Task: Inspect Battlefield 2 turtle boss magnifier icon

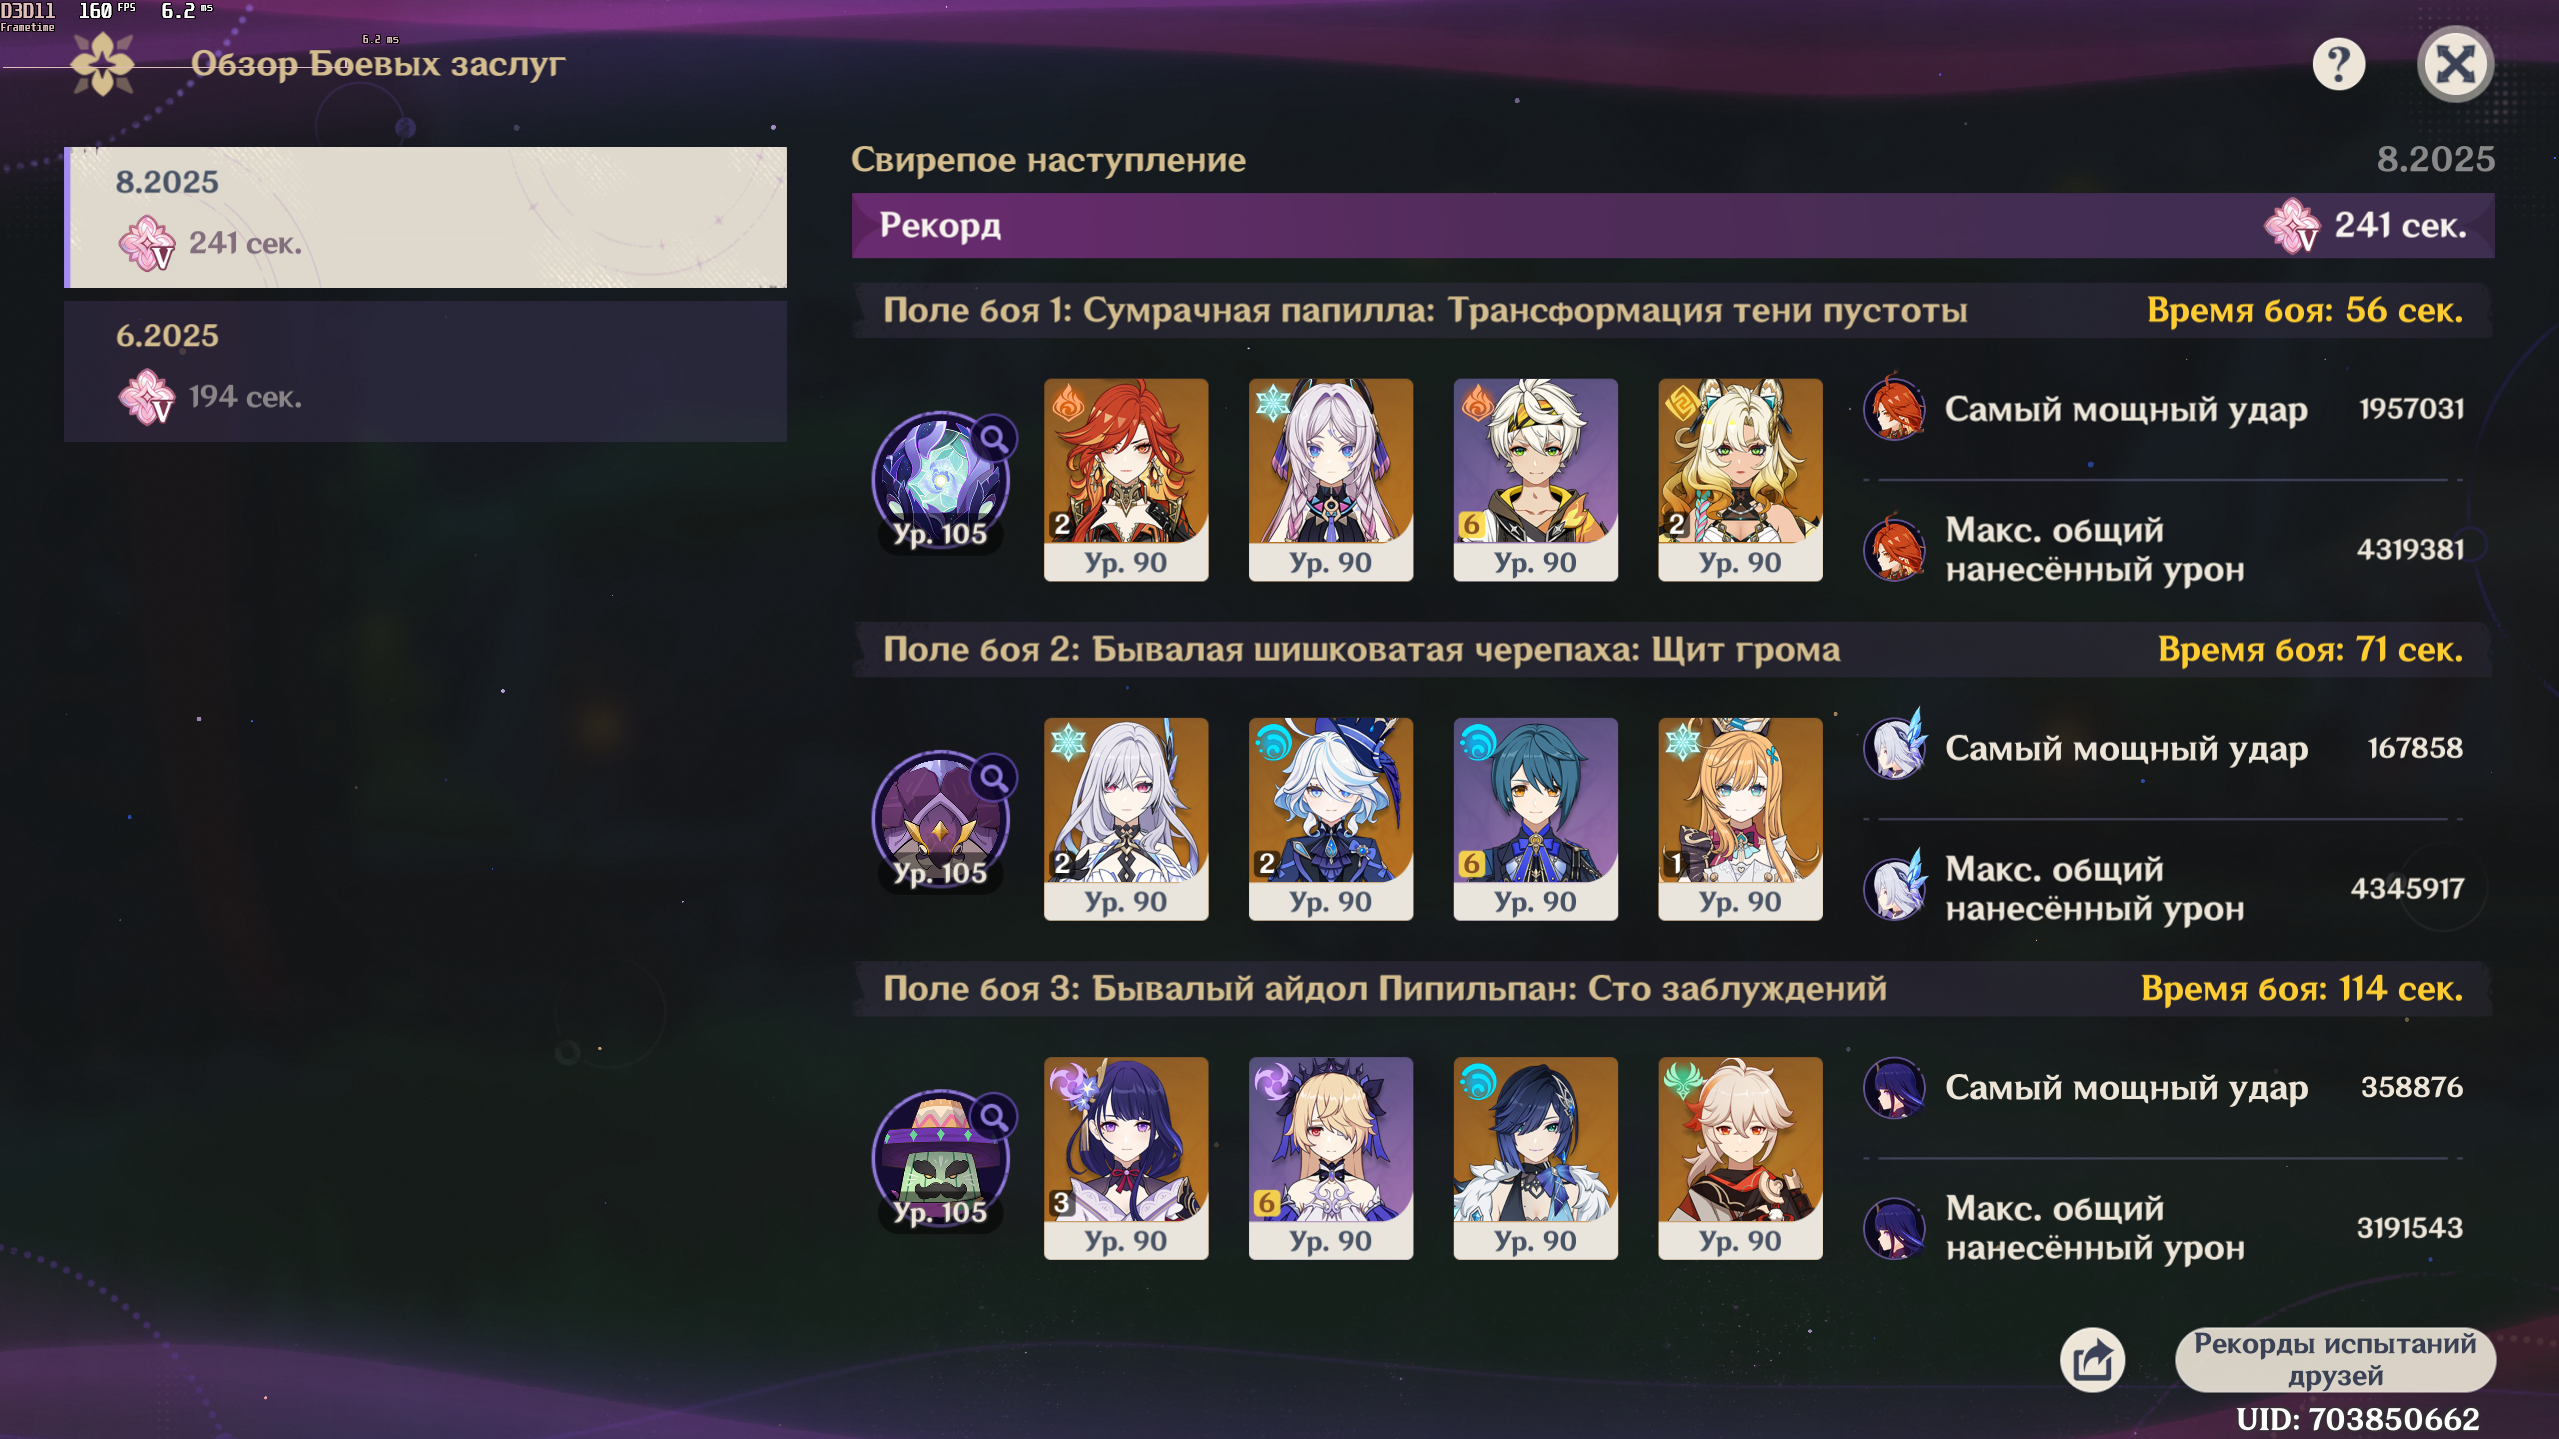Action: coord(994,777)
